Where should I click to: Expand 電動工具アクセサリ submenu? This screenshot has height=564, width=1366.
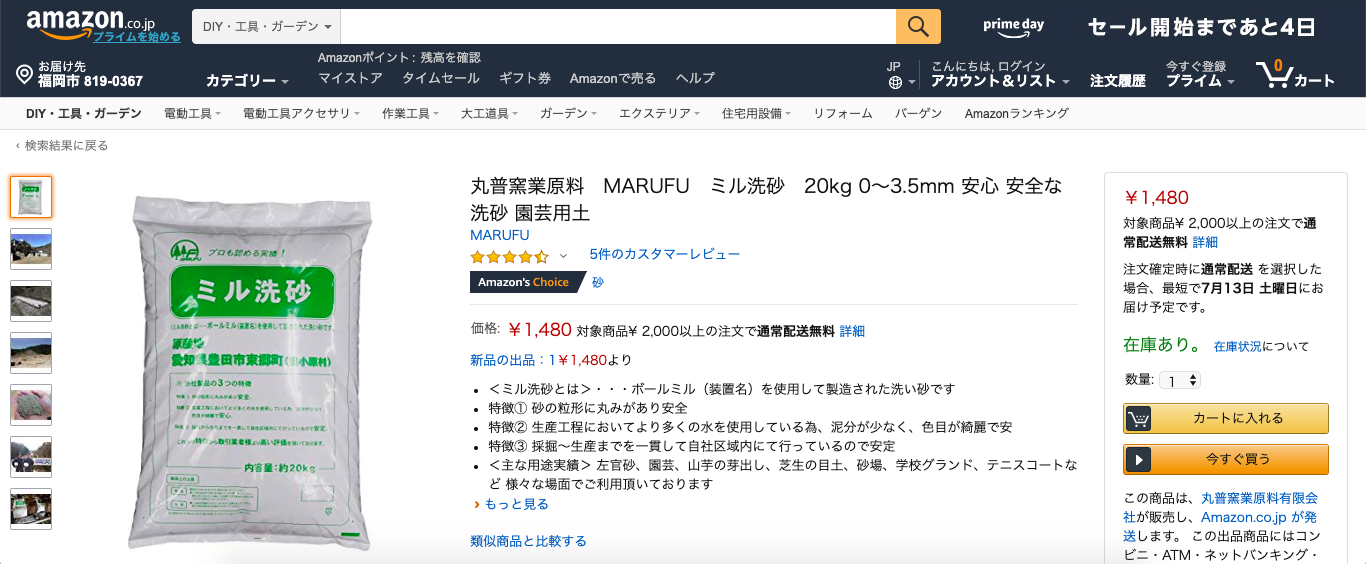click(x=301, y=114)
